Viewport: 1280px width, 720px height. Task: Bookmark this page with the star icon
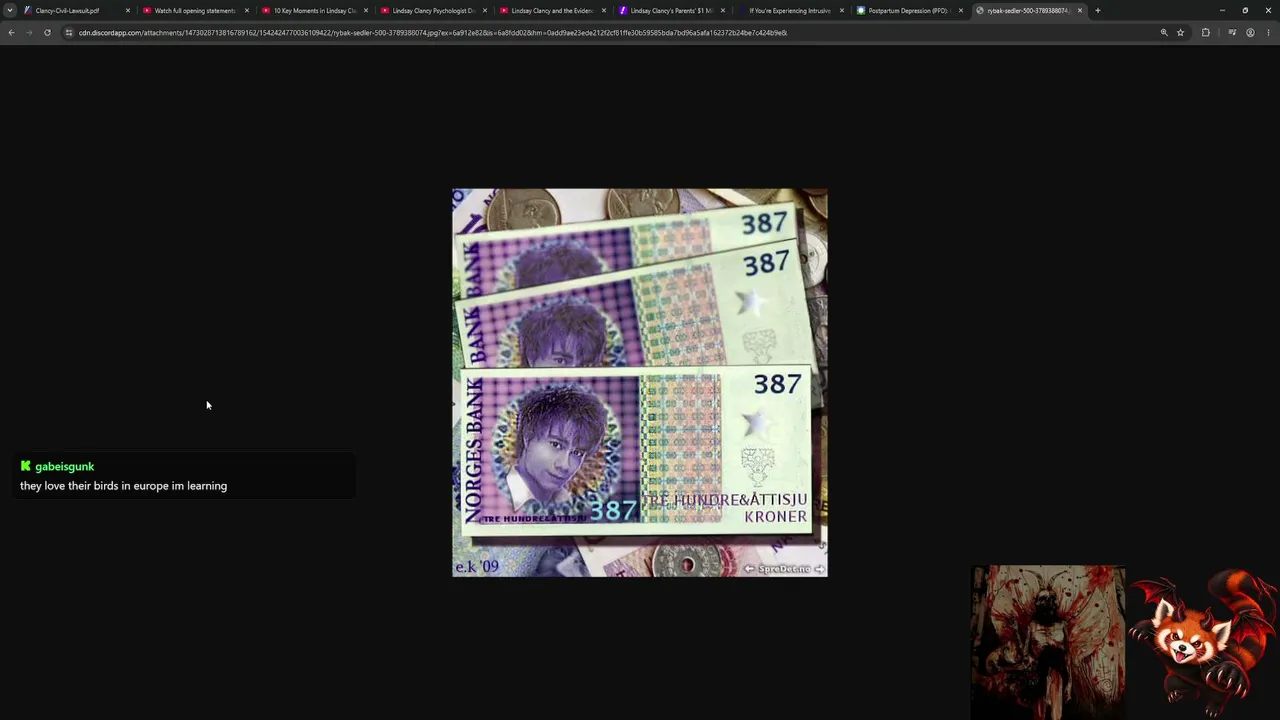click(x=1181, y=32)
